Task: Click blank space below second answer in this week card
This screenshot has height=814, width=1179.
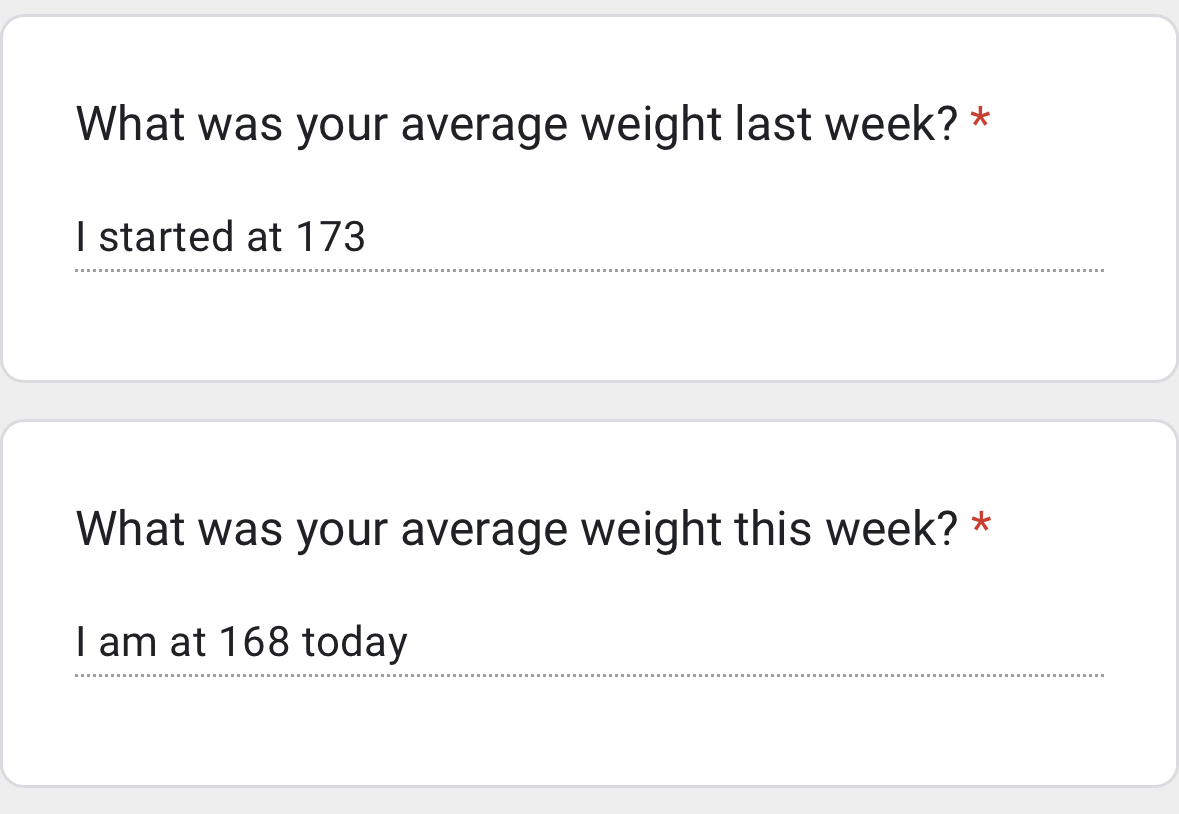Action: coord(590,730)
